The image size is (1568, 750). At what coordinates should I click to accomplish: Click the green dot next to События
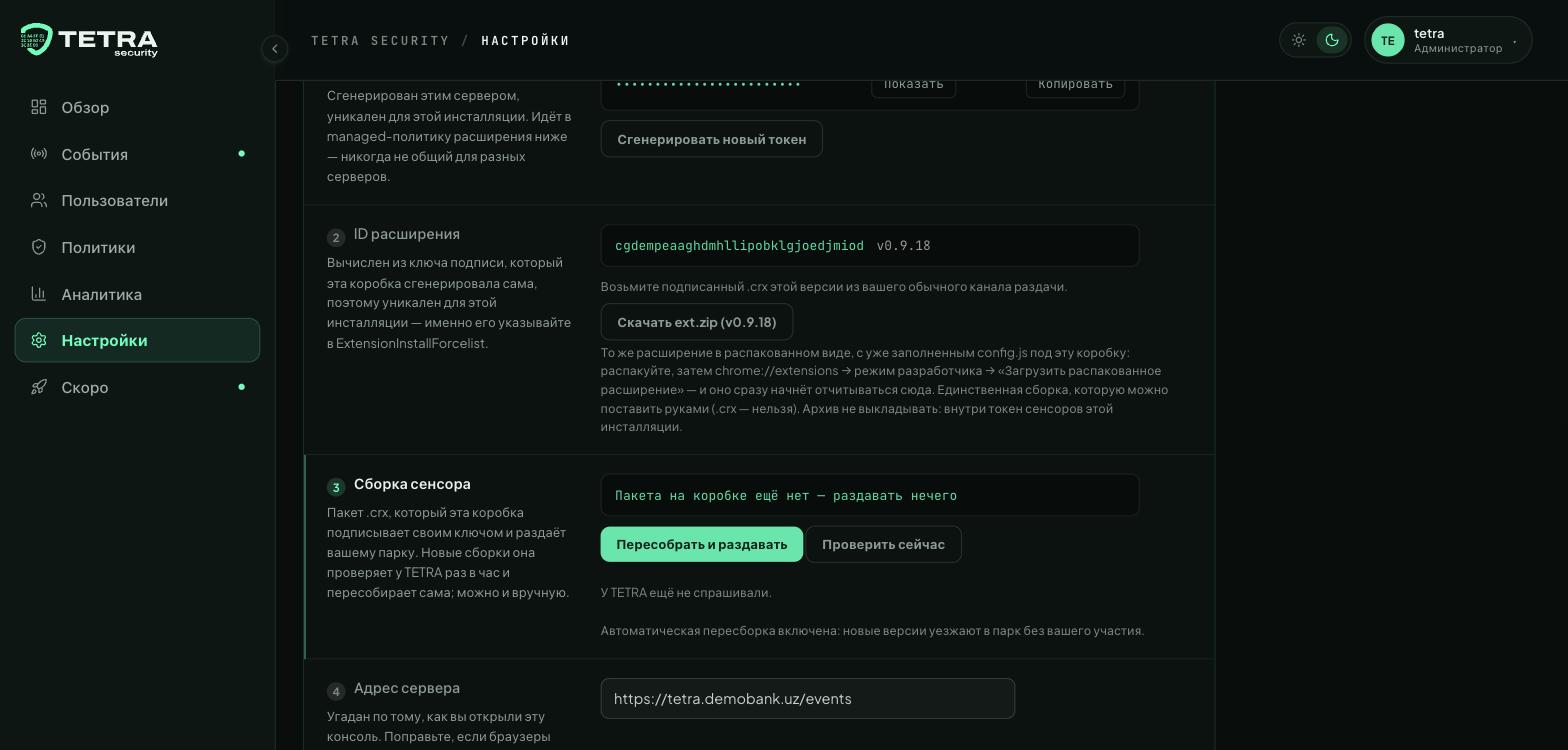241,154
